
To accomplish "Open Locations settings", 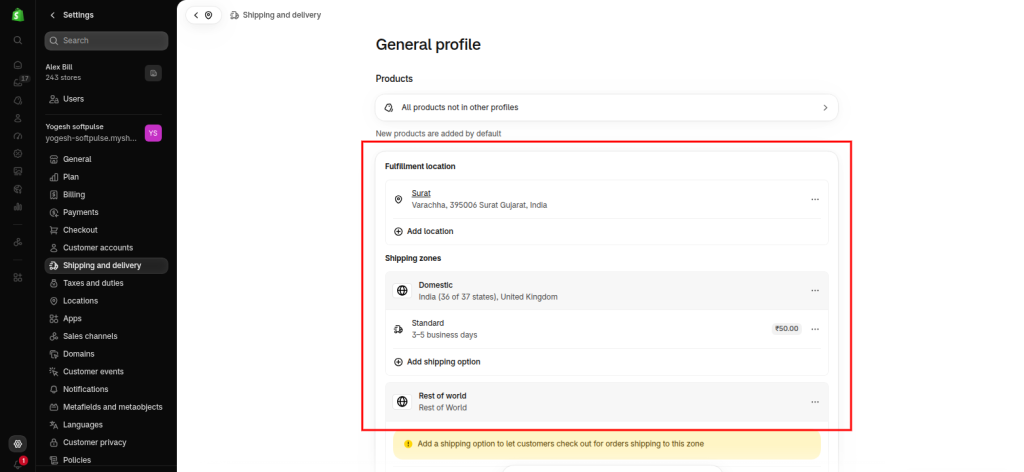I will tap(106, 301).
